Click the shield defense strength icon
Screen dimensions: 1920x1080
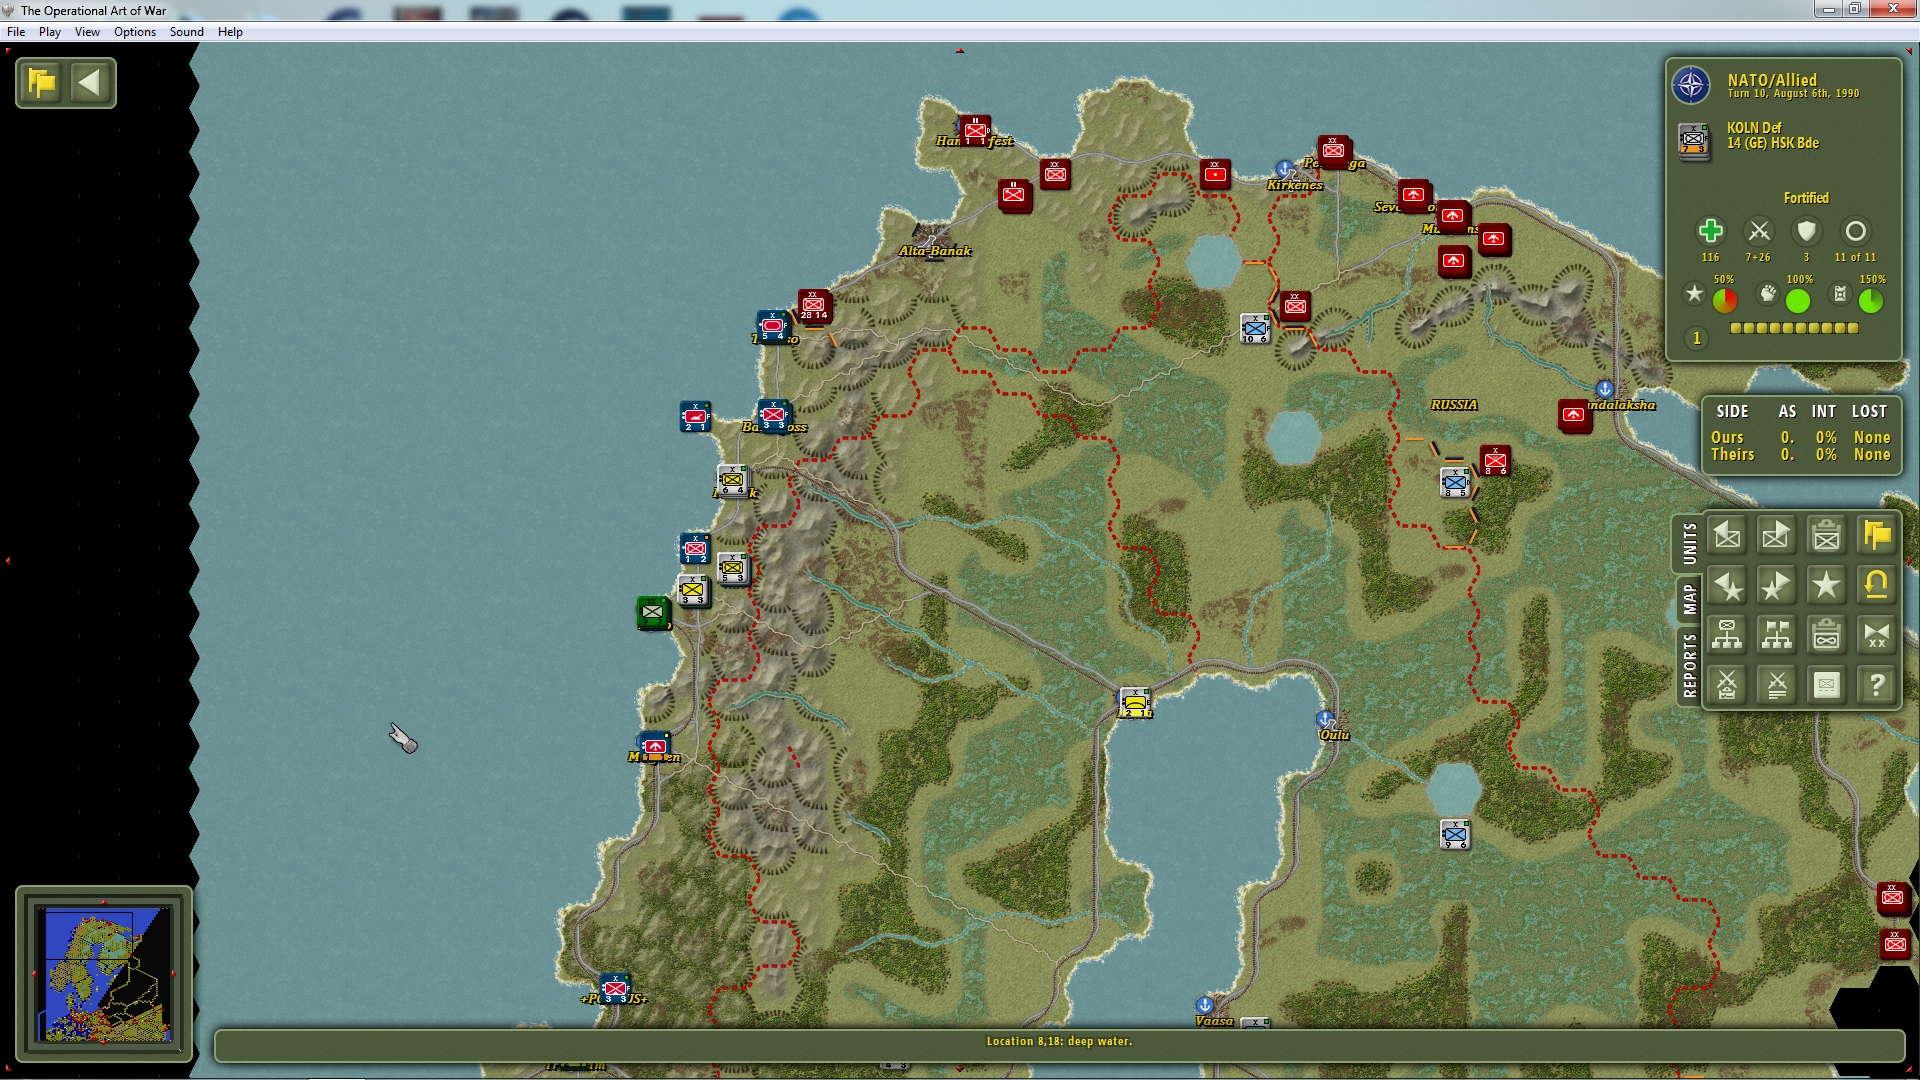coord(1806,231)
